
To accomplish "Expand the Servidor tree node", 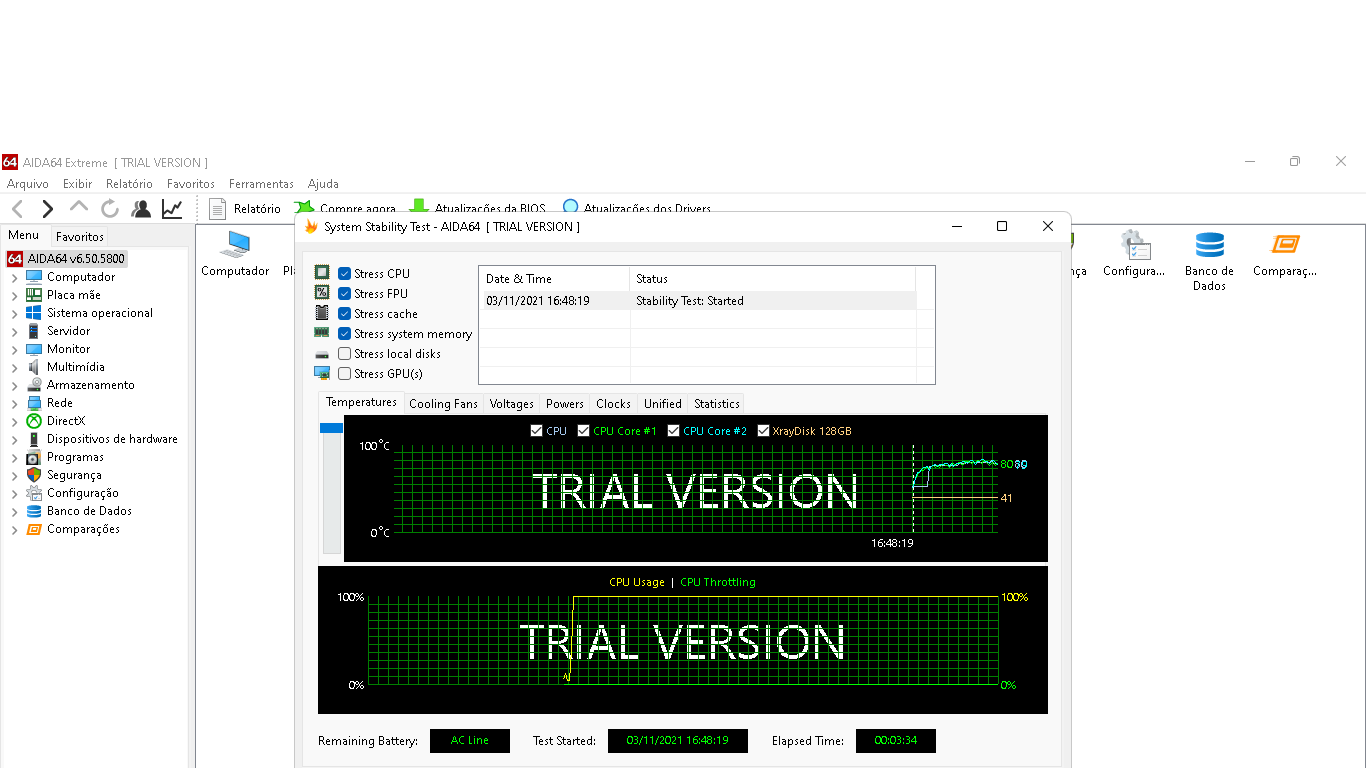I will point(14,331).
